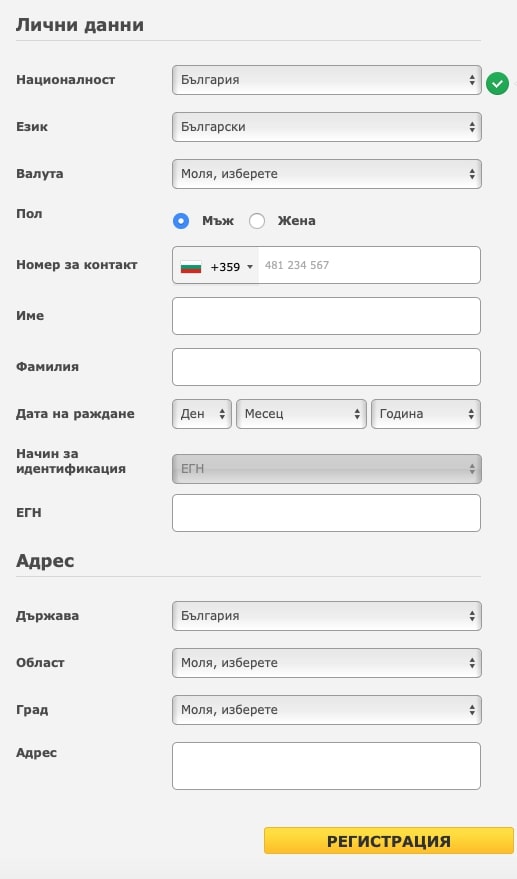Click the ЕГН input field
The height and width of the screenshot is (879, 517).
326,513
